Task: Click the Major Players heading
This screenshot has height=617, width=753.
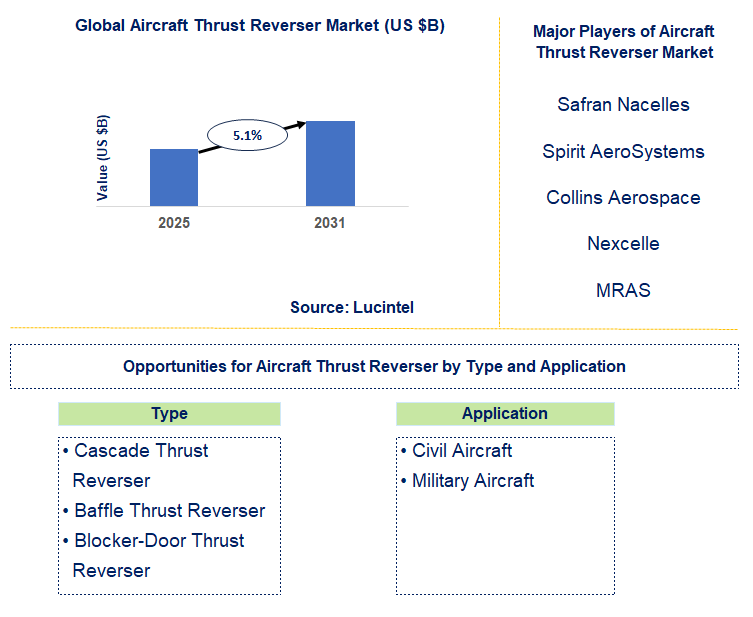Action: pos(624,42)
